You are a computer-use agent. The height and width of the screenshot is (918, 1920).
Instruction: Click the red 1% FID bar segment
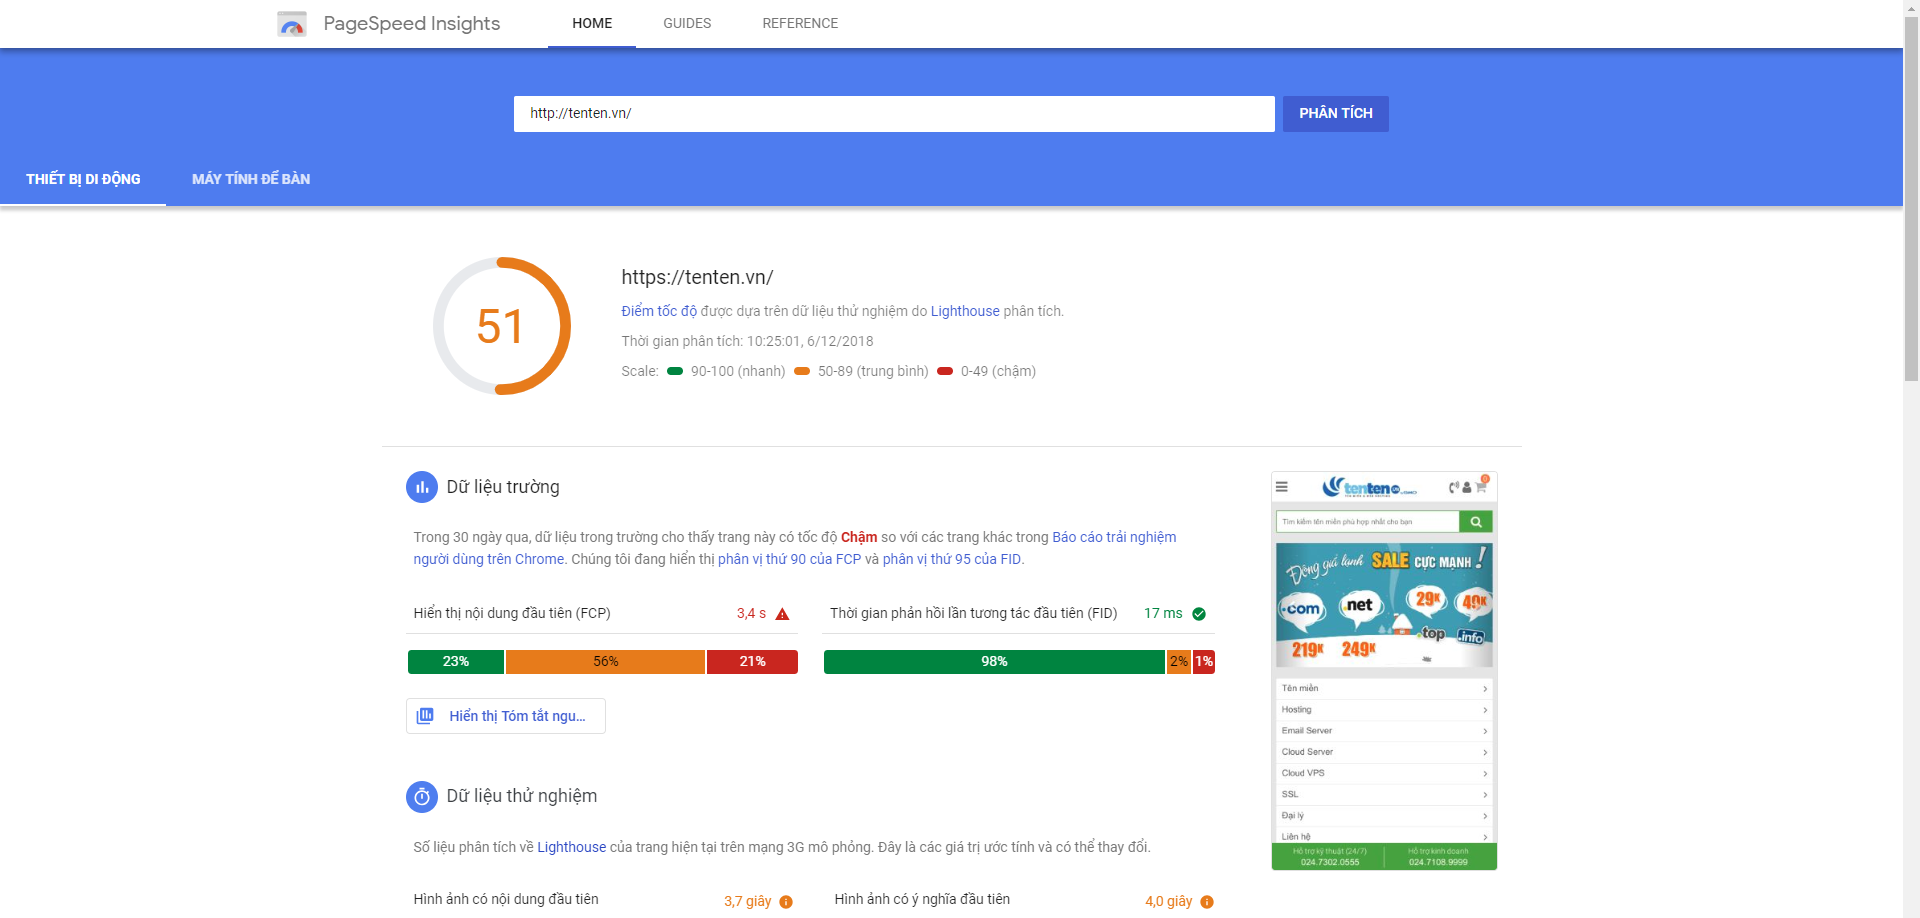pos(1204,662)
